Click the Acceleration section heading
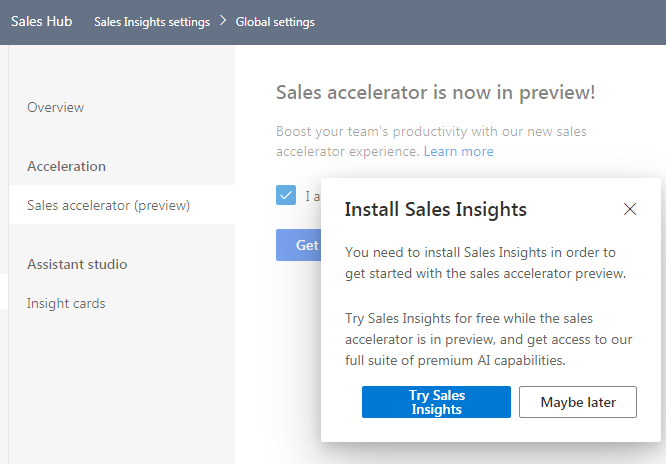The width and height of the screenshot is (666, 464). 66,166
